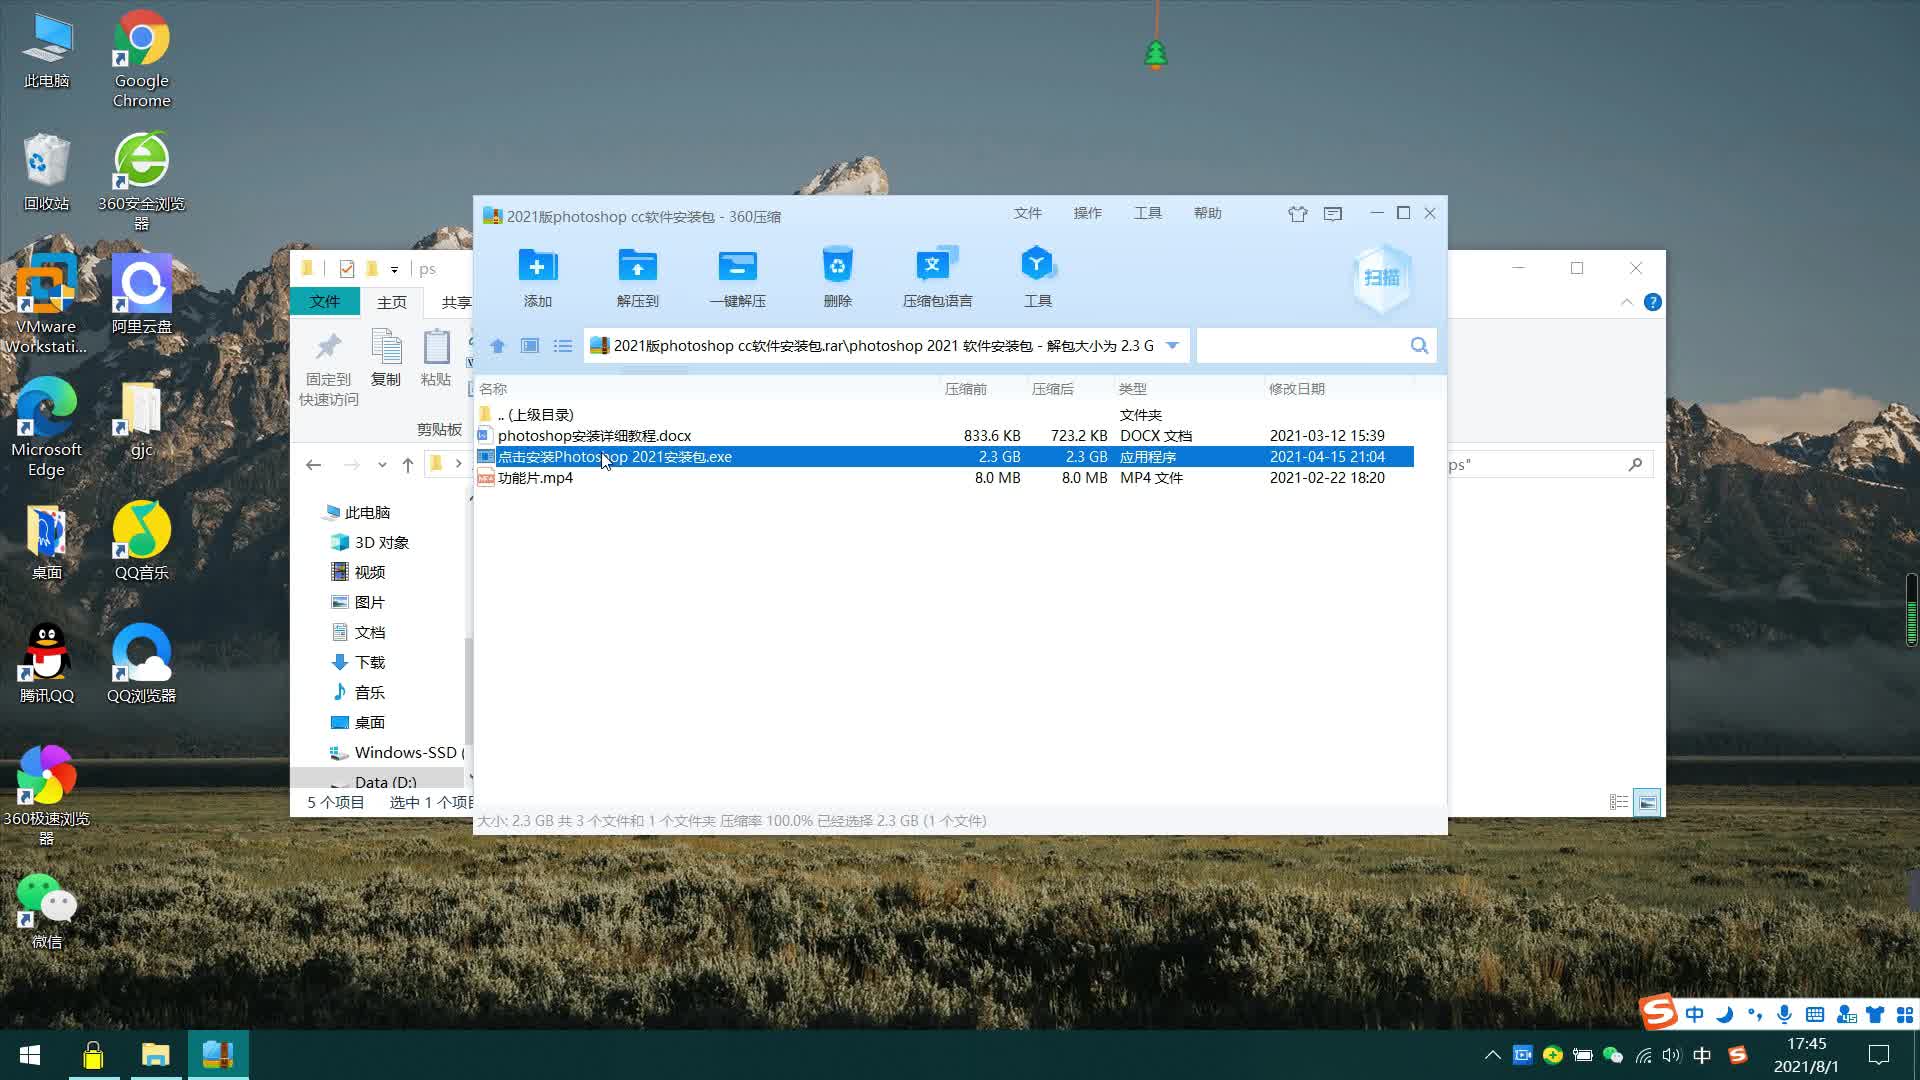Show hidden tray icons chevron

click(1493, 1055)
